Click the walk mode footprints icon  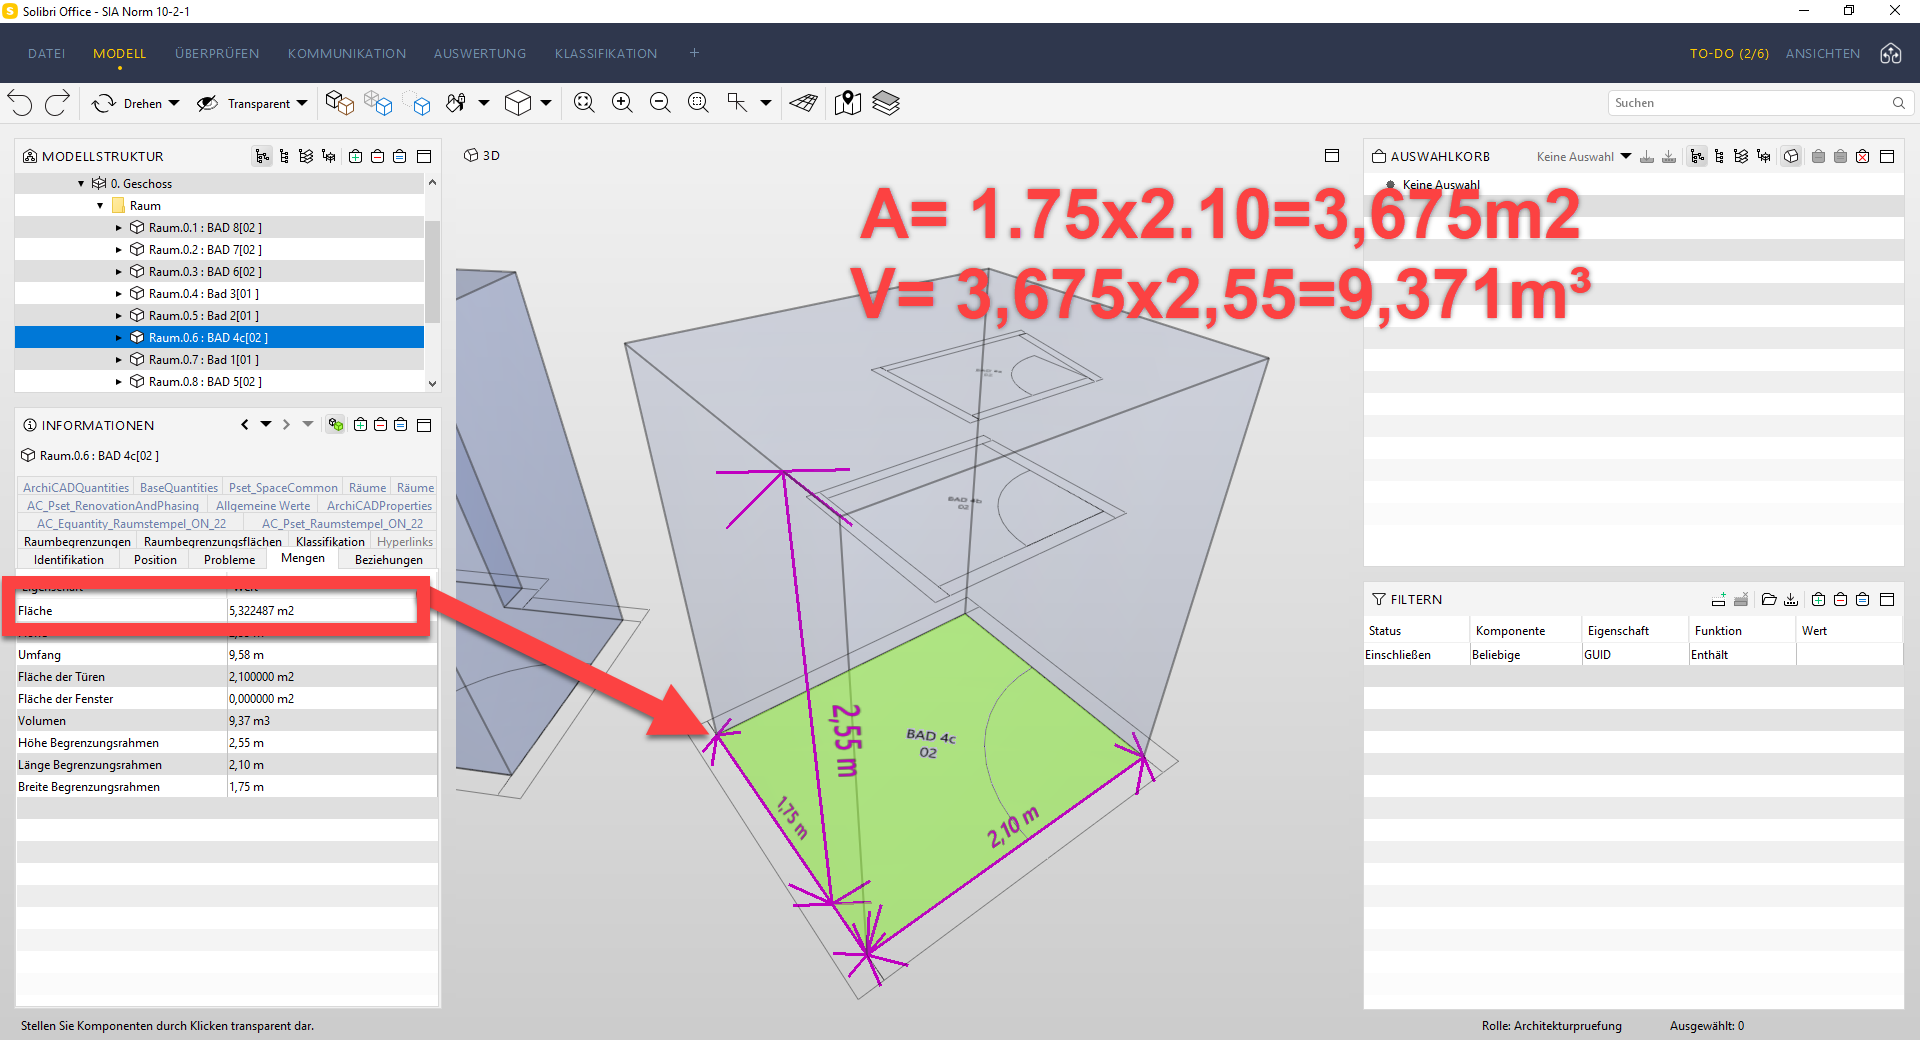(x=457, y=103)
